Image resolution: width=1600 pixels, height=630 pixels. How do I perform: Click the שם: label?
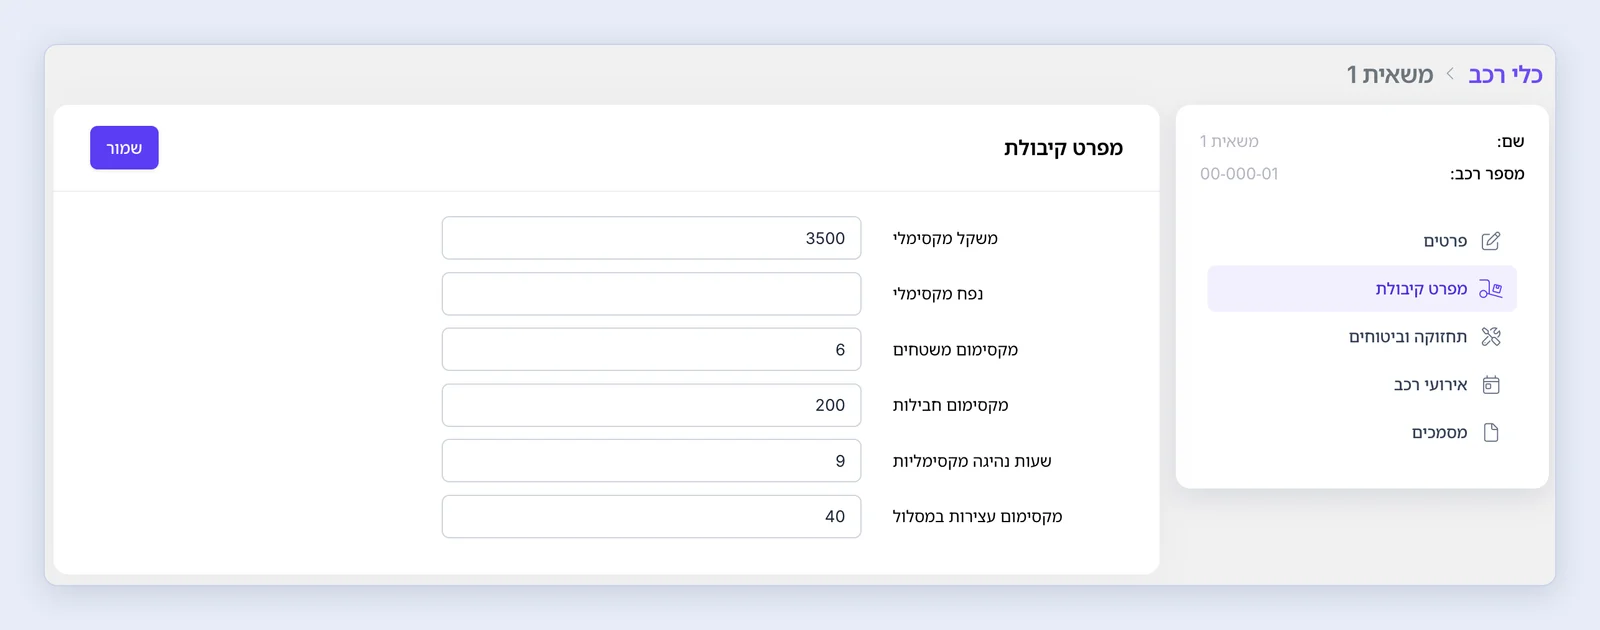click(1510, 142)
